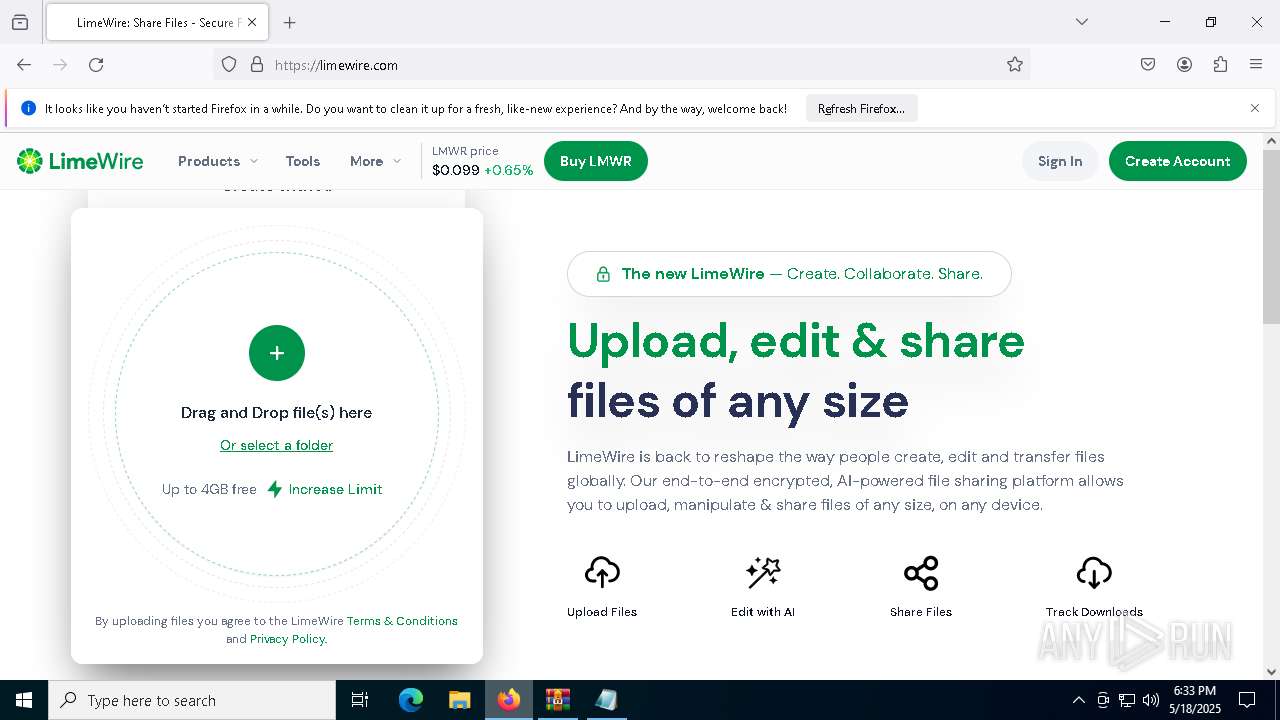Image resolution: width=1280 pixels, height=720 pixels.
Task: Open WinRAR from the taskbar
Action: pyautogui.click(x=557, y=700)
